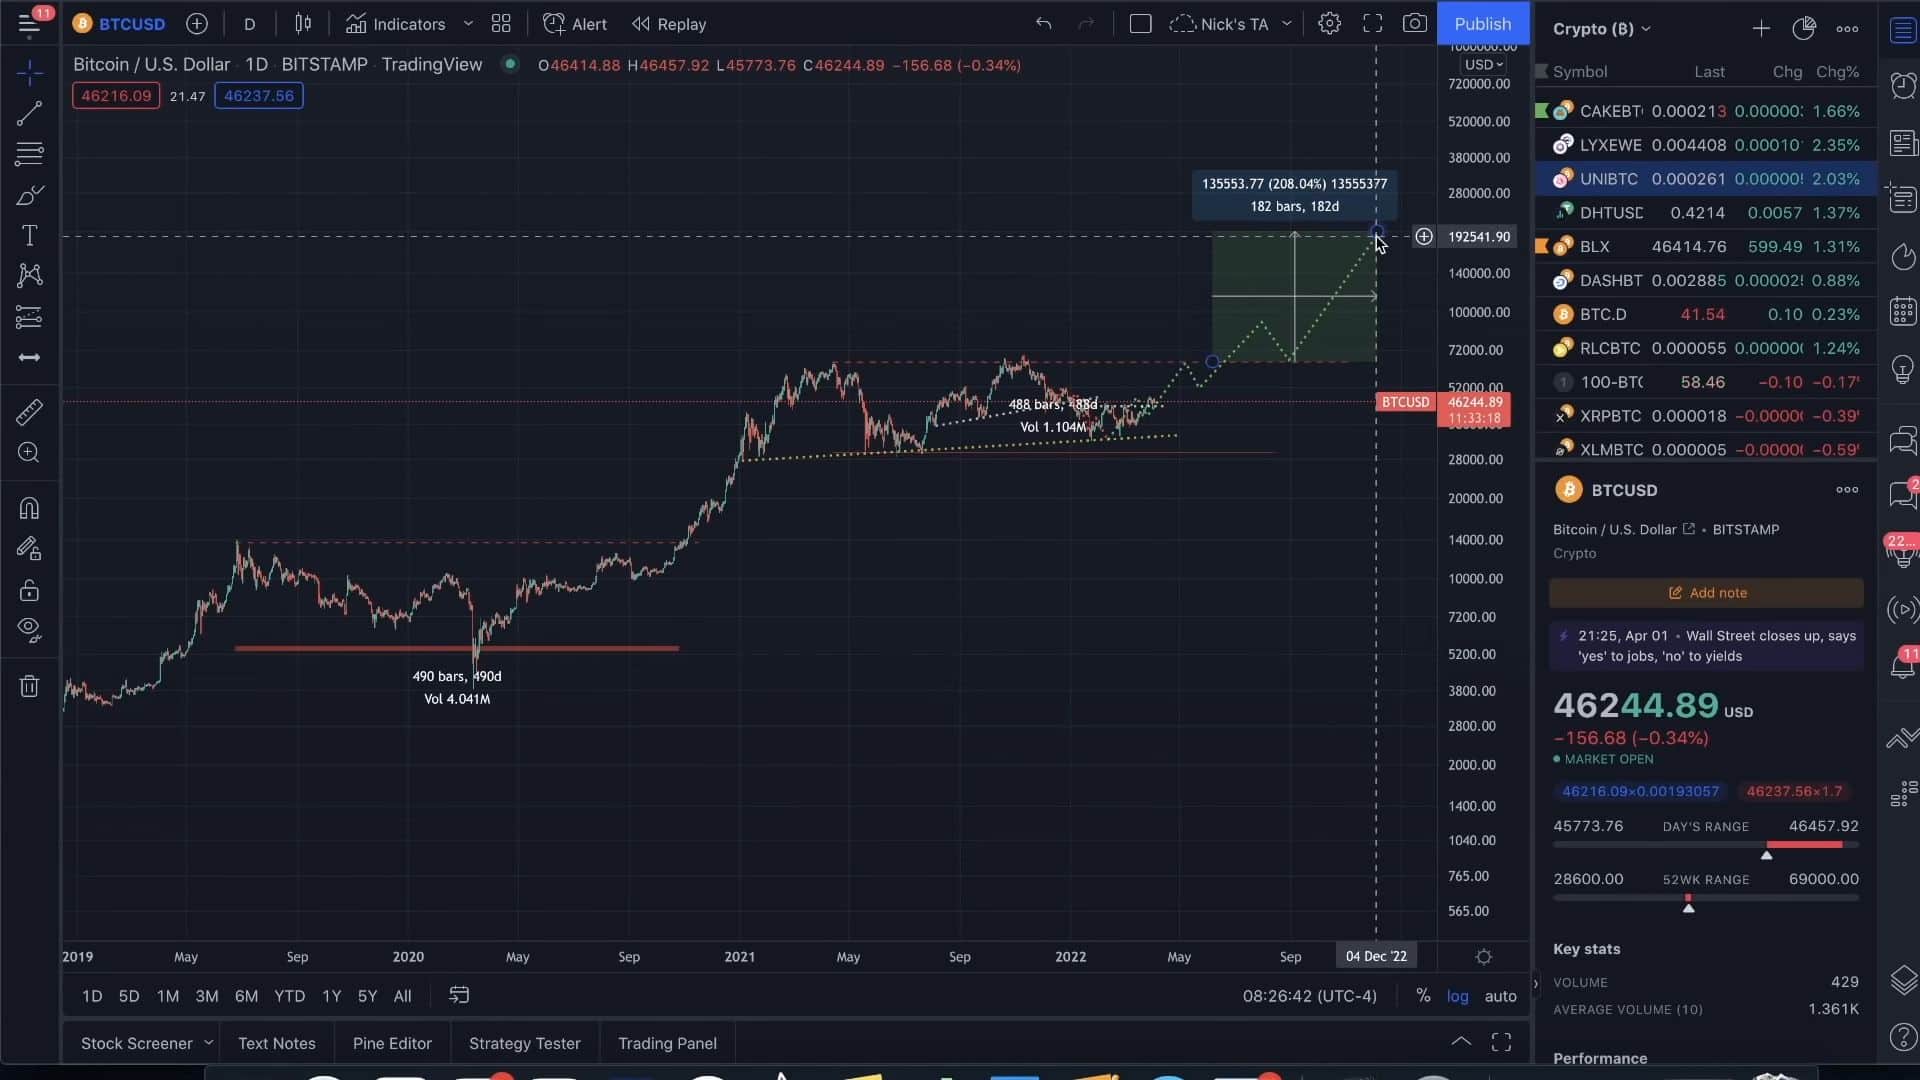This screenshot has height=1080, width=1920.
Task: Take a chart snapshot with camera icon
Action: click(1414, 24)
